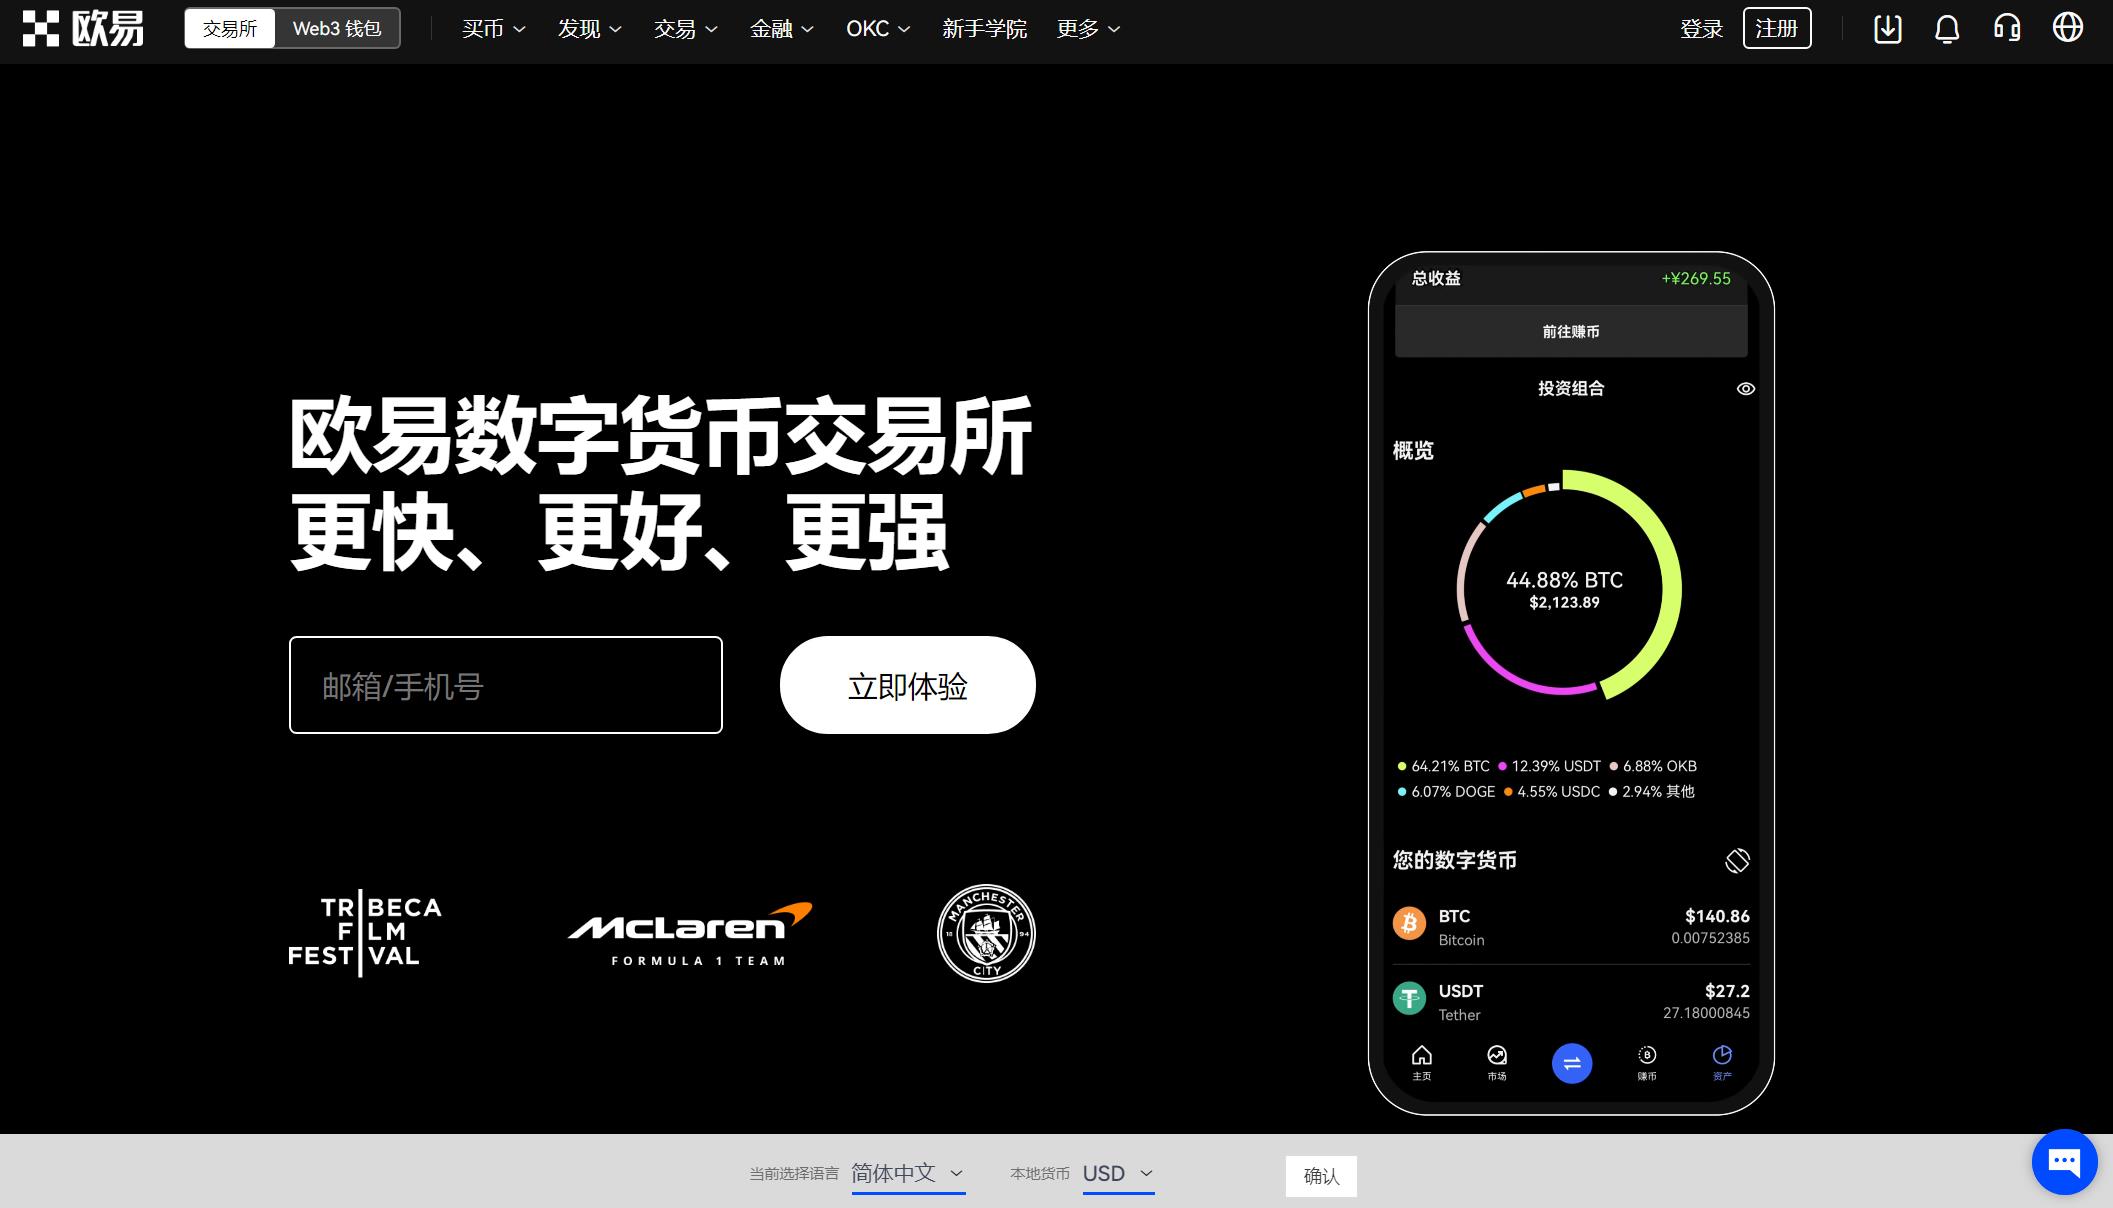The image size is (2113, 1208).
Task: Click the tag/bookmark icon on digital currencies
Action: point(1737,858)
